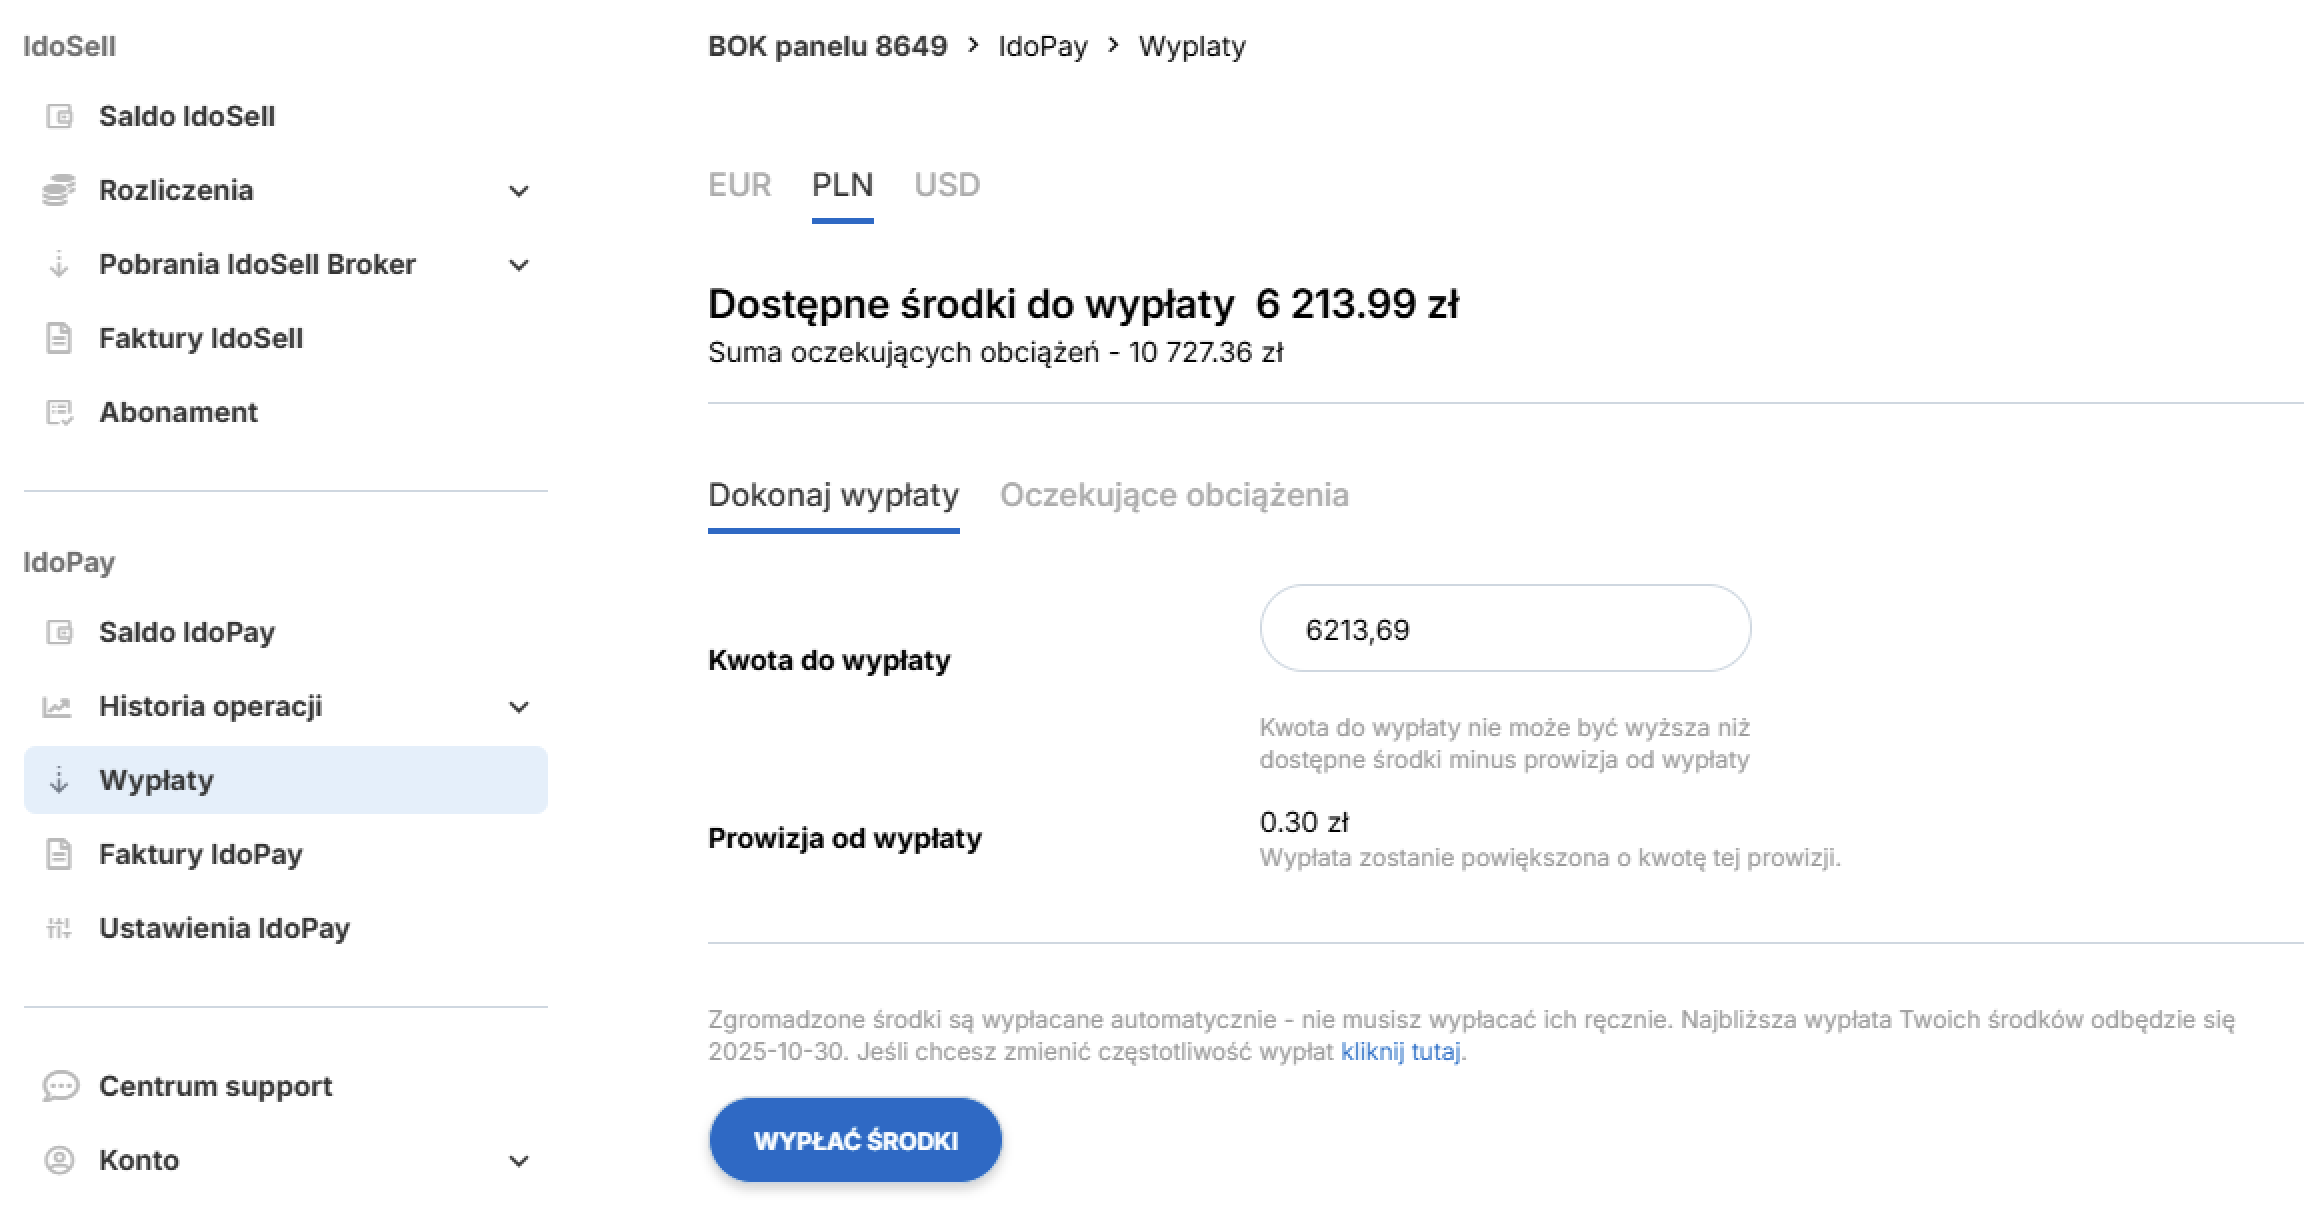Click the Centrum support chat bubble icon

(60, 1086)
